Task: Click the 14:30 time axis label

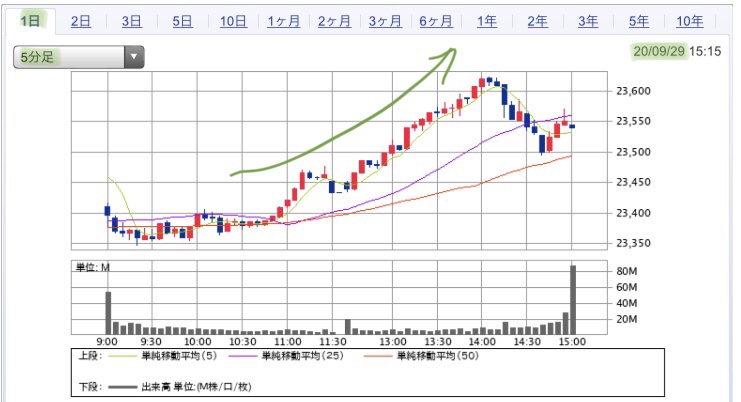Action: point(527,342)
